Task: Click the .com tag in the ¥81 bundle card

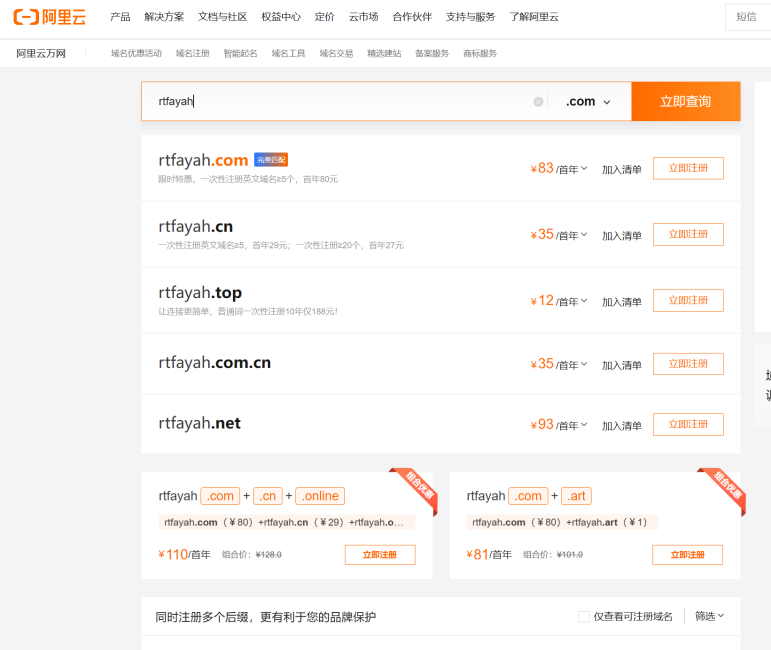Action: coord(528,496)
